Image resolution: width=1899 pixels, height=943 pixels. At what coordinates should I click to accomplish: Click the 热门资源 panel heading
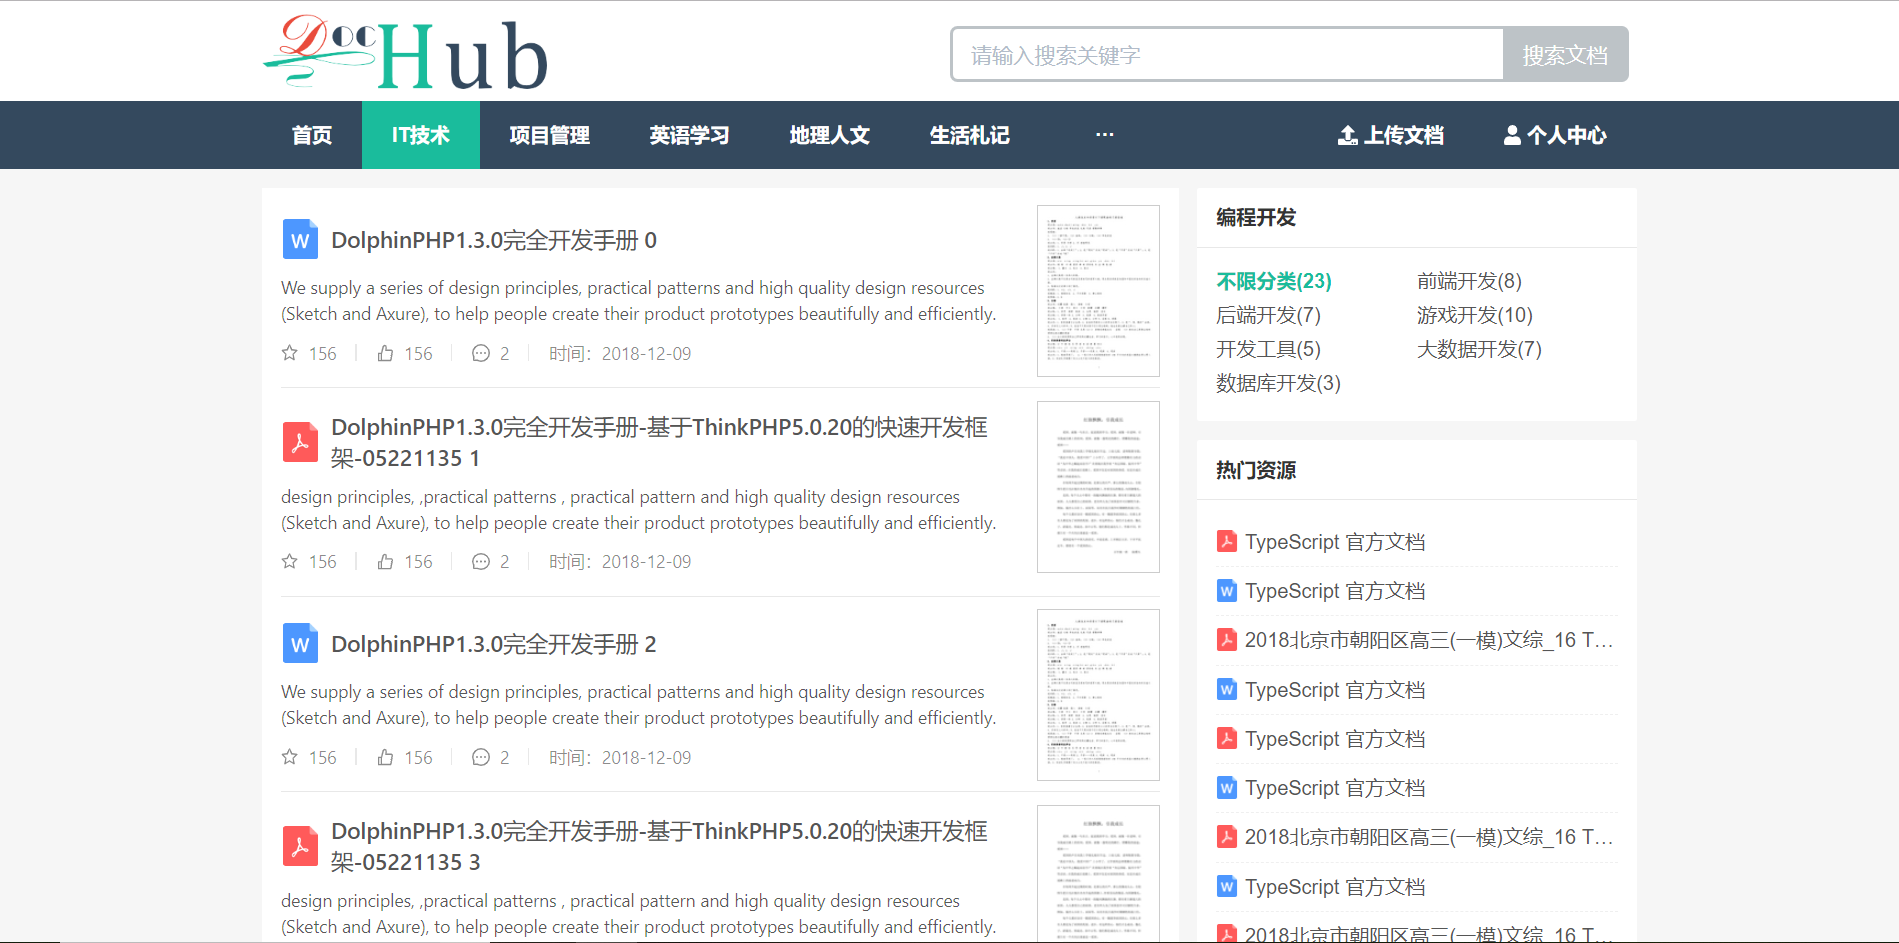1256,470
